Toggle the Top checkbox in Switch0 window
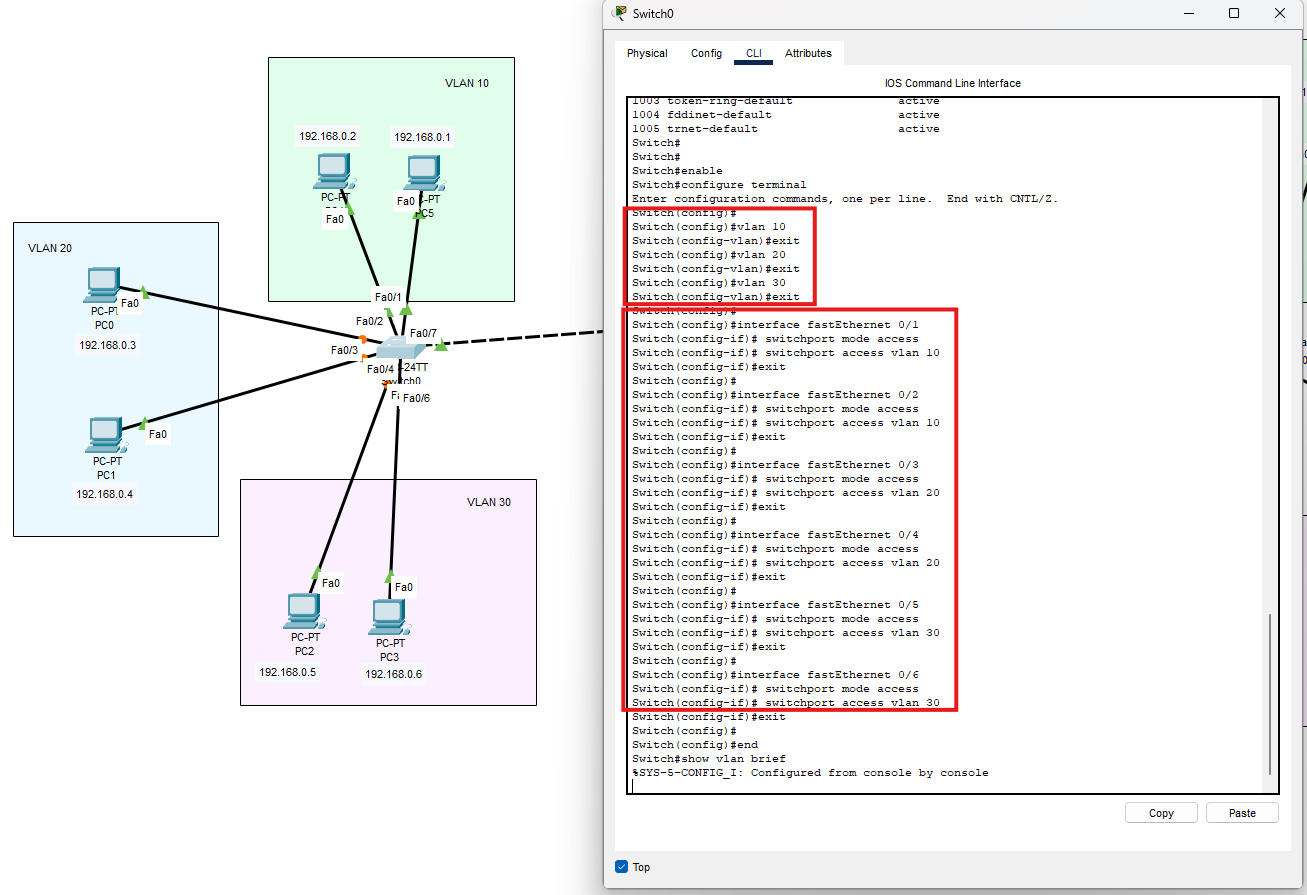This screenshot has width=1307, height=895. (621, 867)
